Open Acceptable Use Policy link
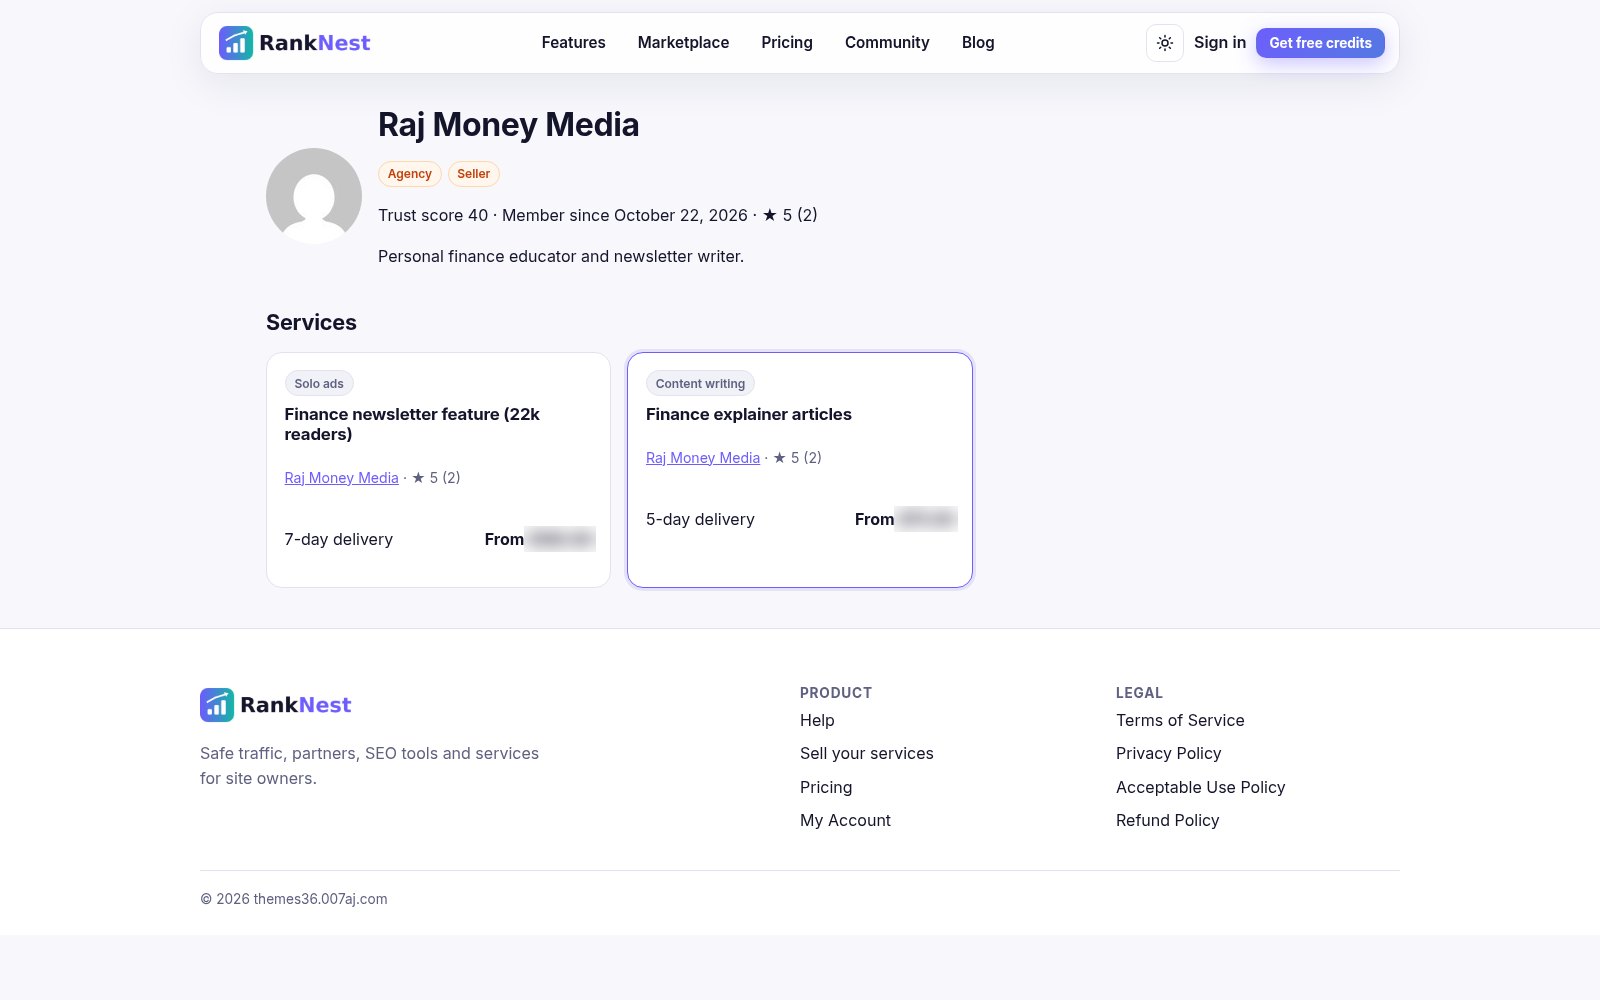The width and height of the screenshot is (1600, 1000). click(x=1201, y=788)
